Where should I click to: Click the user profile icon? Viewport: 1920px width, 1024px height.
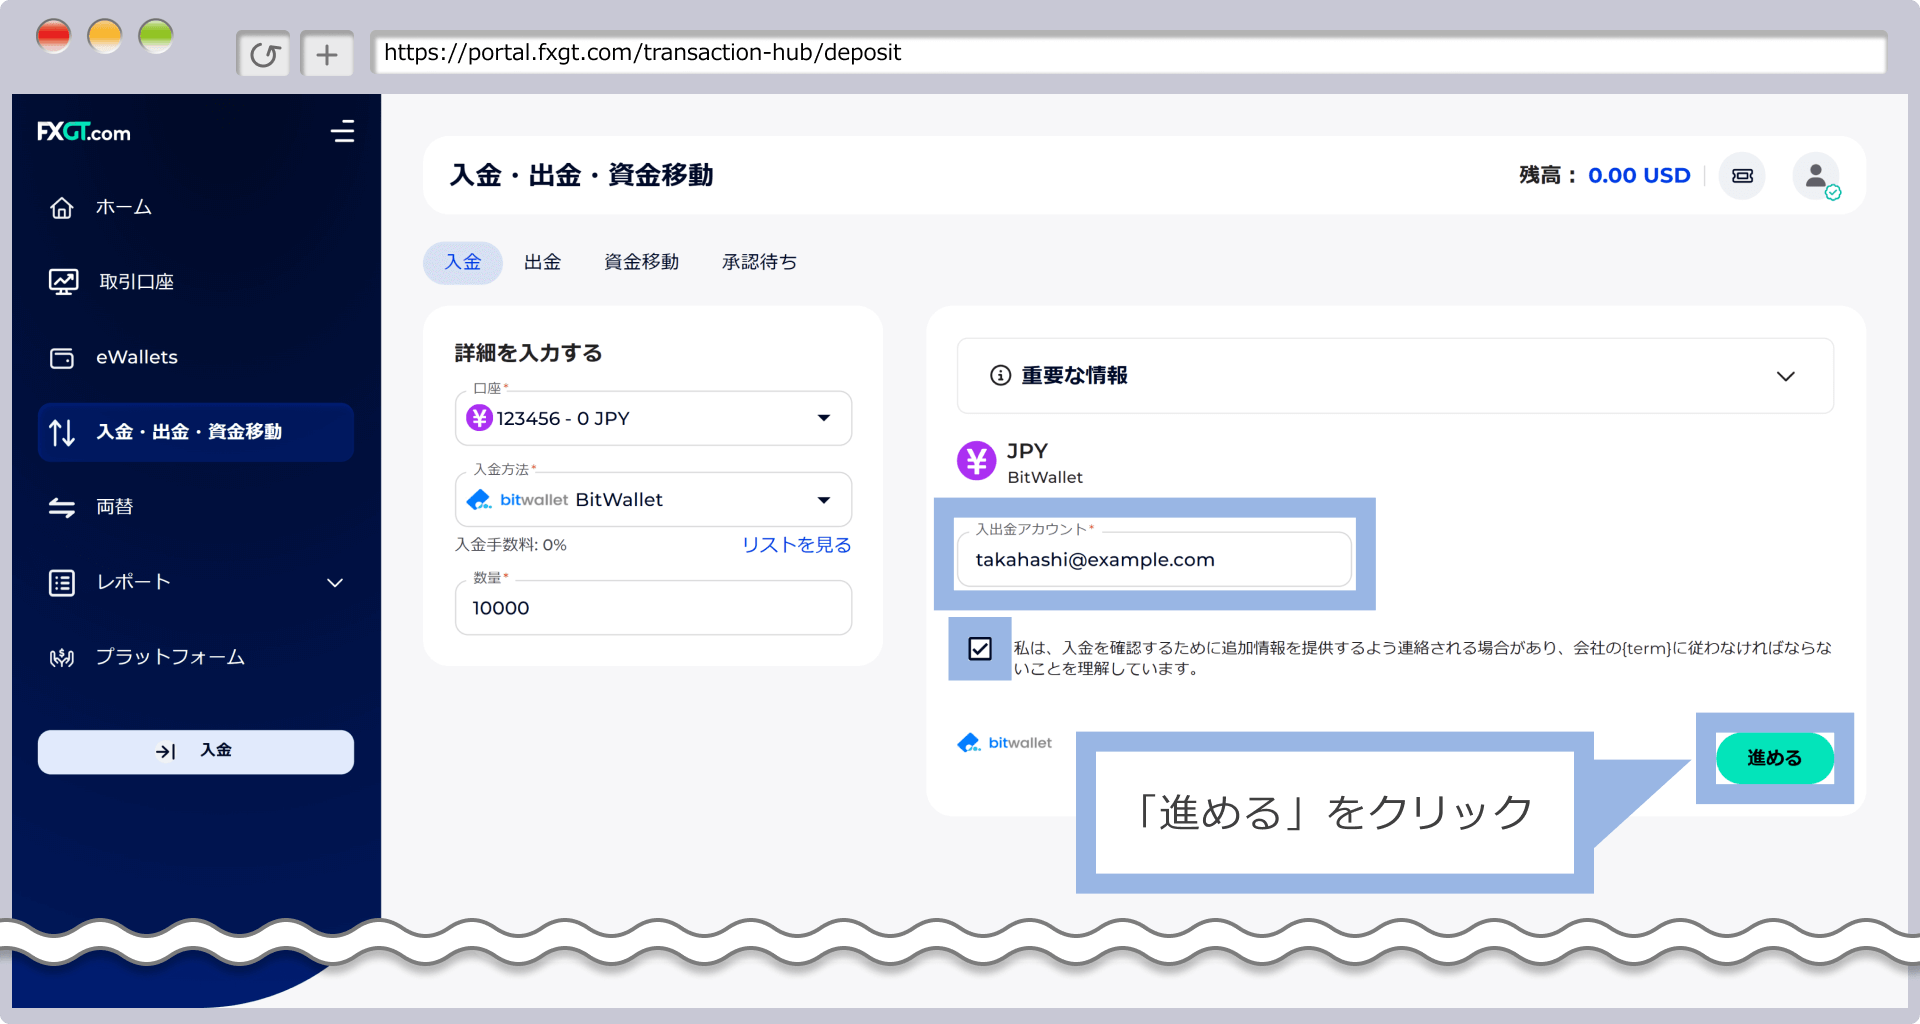click(1816, 176)
